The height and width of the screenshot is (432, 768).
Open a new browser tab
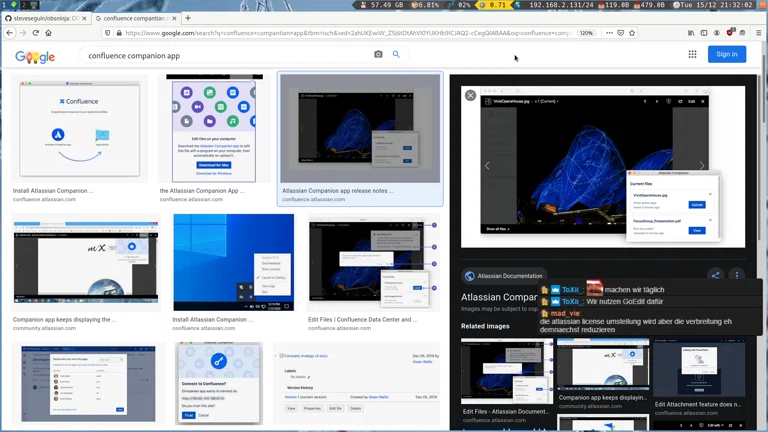(187, 18)
